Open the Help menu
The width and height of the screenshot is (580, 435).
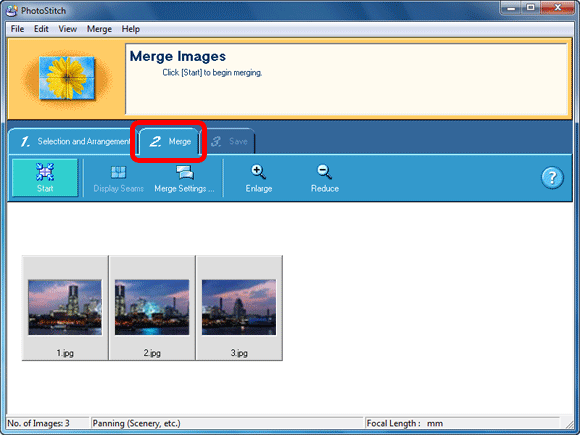click(131, 29)
